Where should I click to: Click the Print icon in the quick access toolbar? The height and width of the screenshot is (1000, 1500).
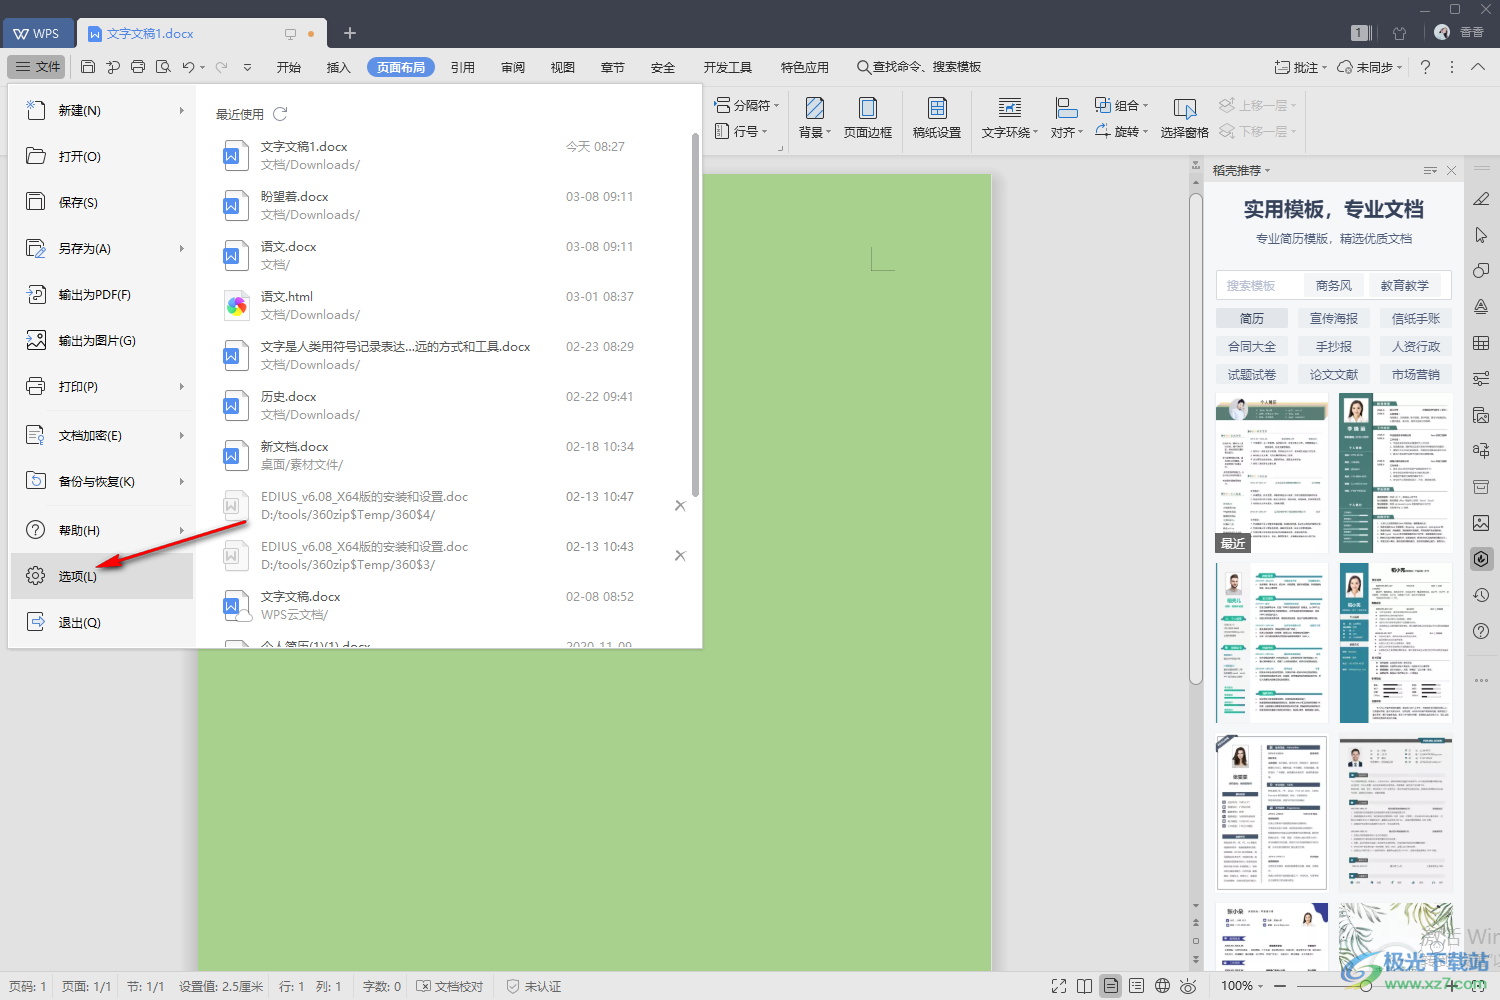138,67
